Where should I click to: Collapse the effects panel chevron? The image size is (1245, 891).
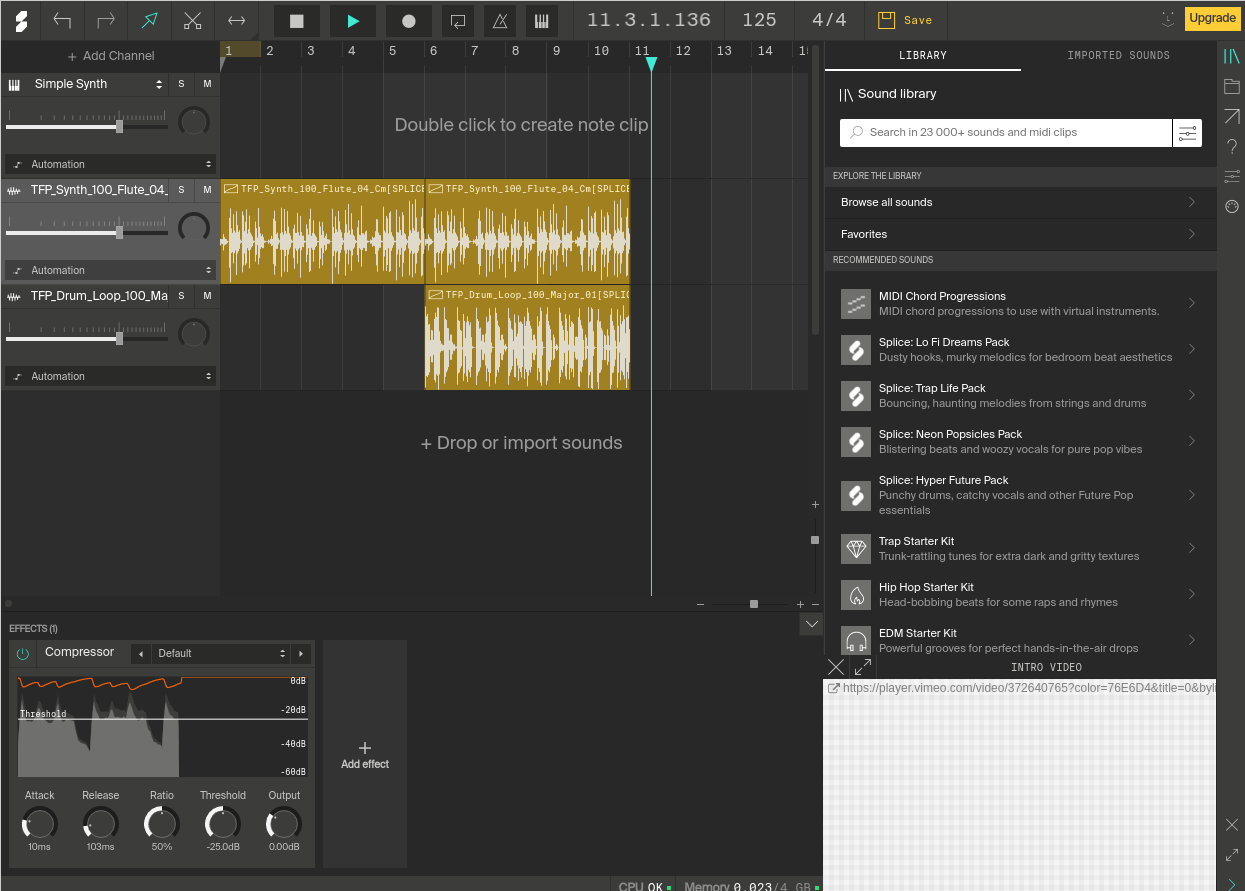coord(812,624)
